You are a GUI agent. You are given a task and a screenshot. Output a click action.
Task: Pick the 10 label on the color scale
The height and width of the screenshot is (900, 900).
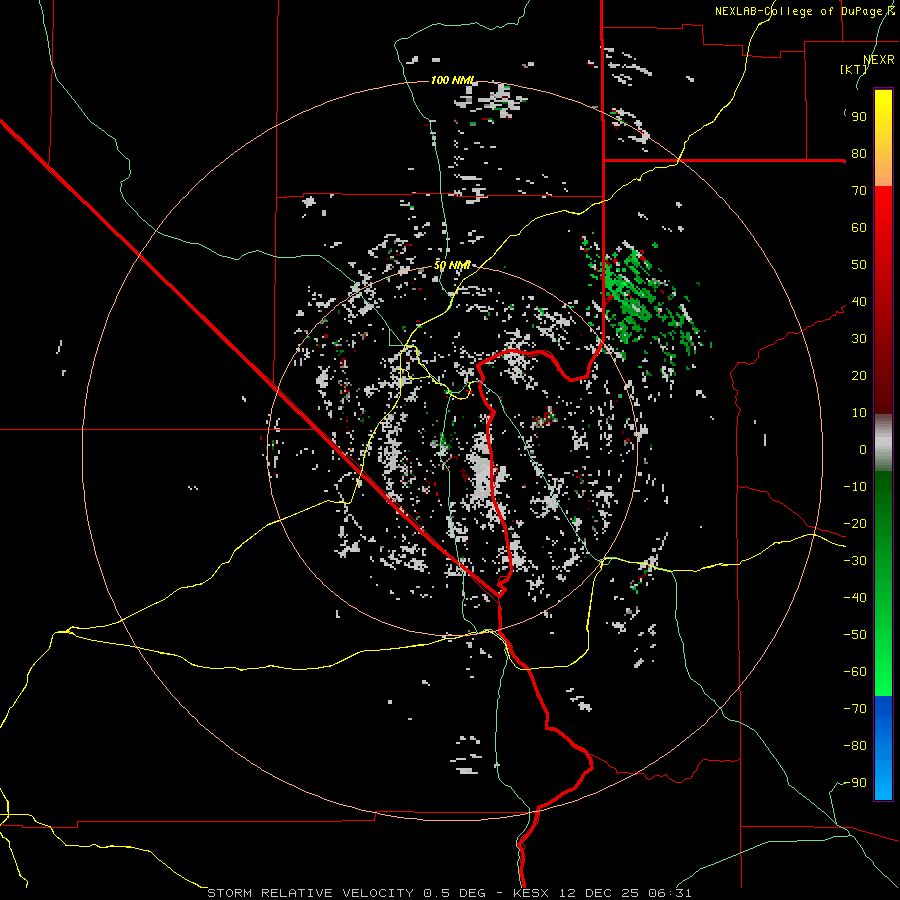click(x=859, y=413)
